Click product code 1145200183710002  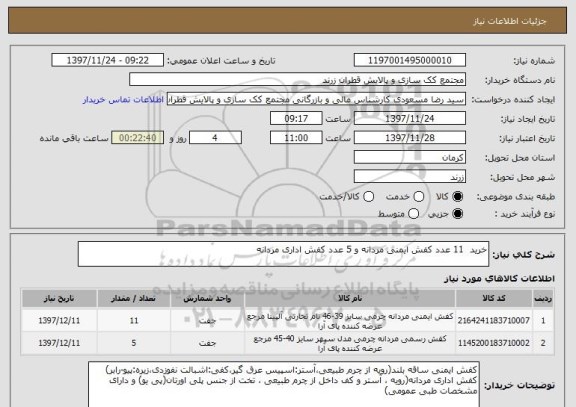[494, 343]
